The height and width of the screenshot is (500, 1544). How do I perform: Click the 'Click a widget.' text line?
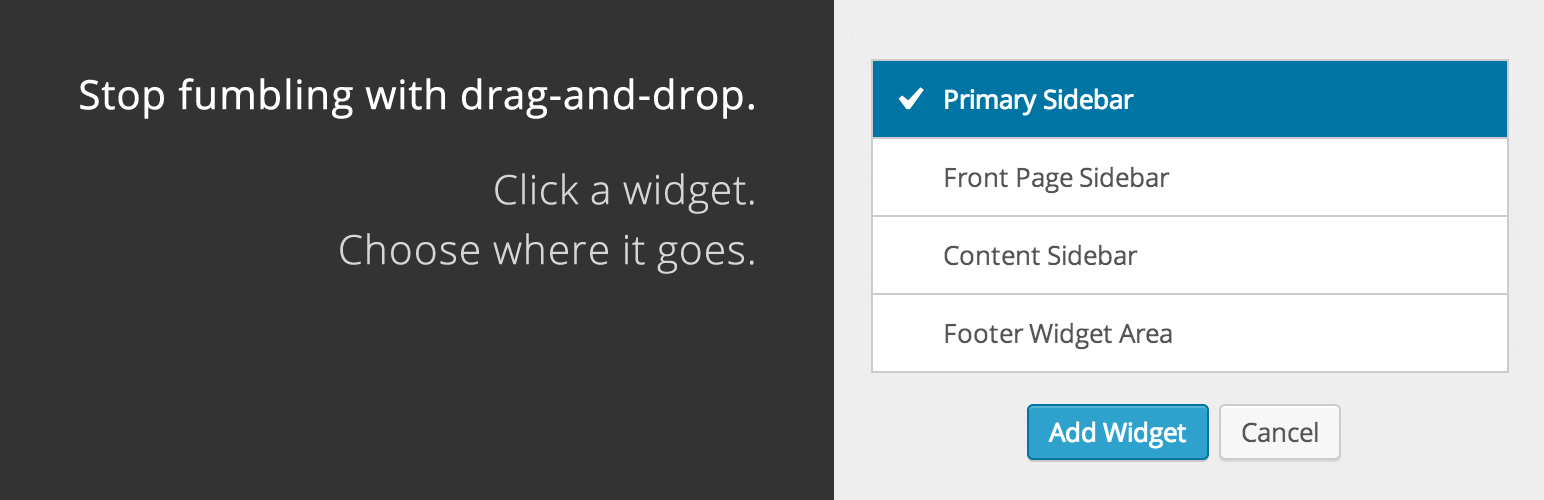[x=624, y=190]
